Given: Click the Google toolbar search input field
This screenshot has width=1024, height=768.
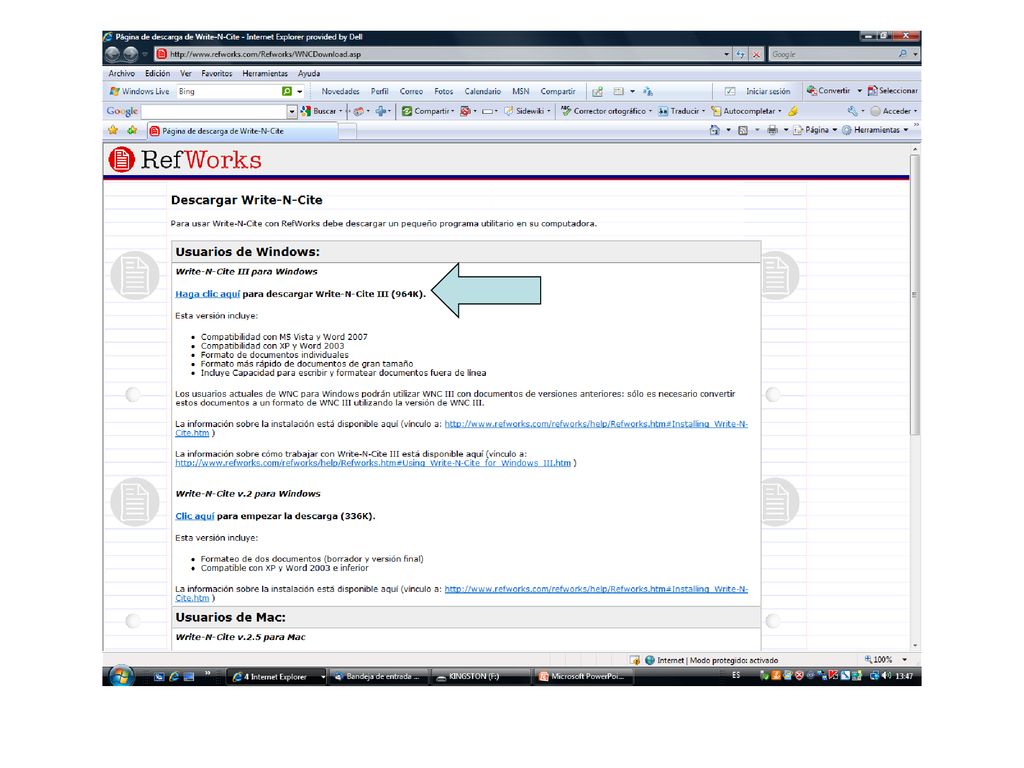Looking at the screenshot, I should pyautogui.click(x=214, y=112).
